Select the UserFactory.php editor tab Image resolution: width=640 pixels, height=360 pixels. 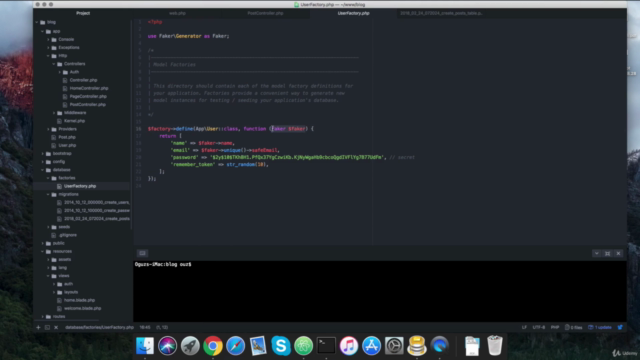(353, 13)
